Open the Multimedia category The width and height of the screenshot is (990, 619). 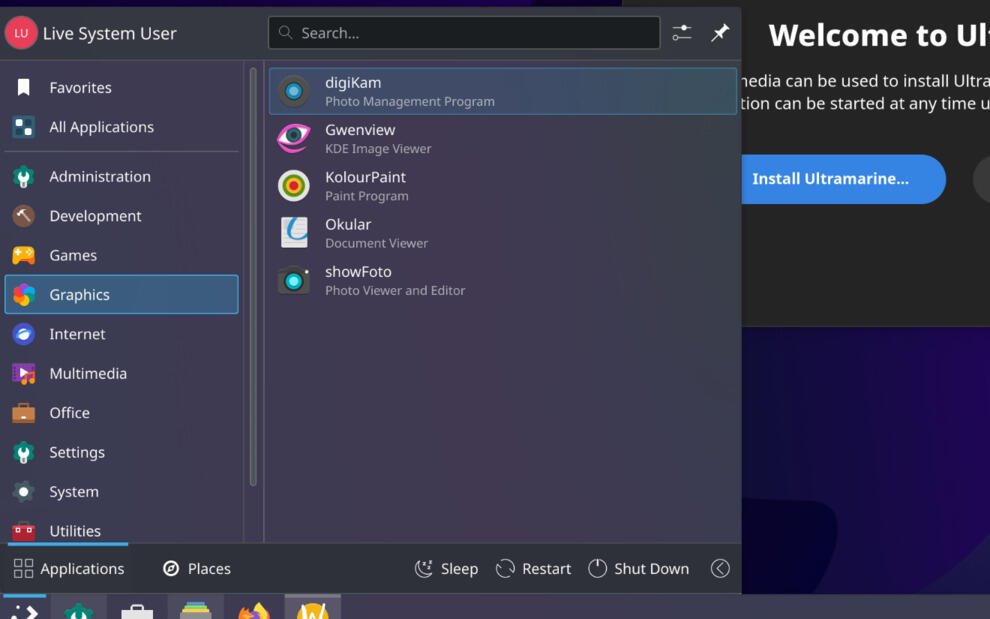pos(121,373)
